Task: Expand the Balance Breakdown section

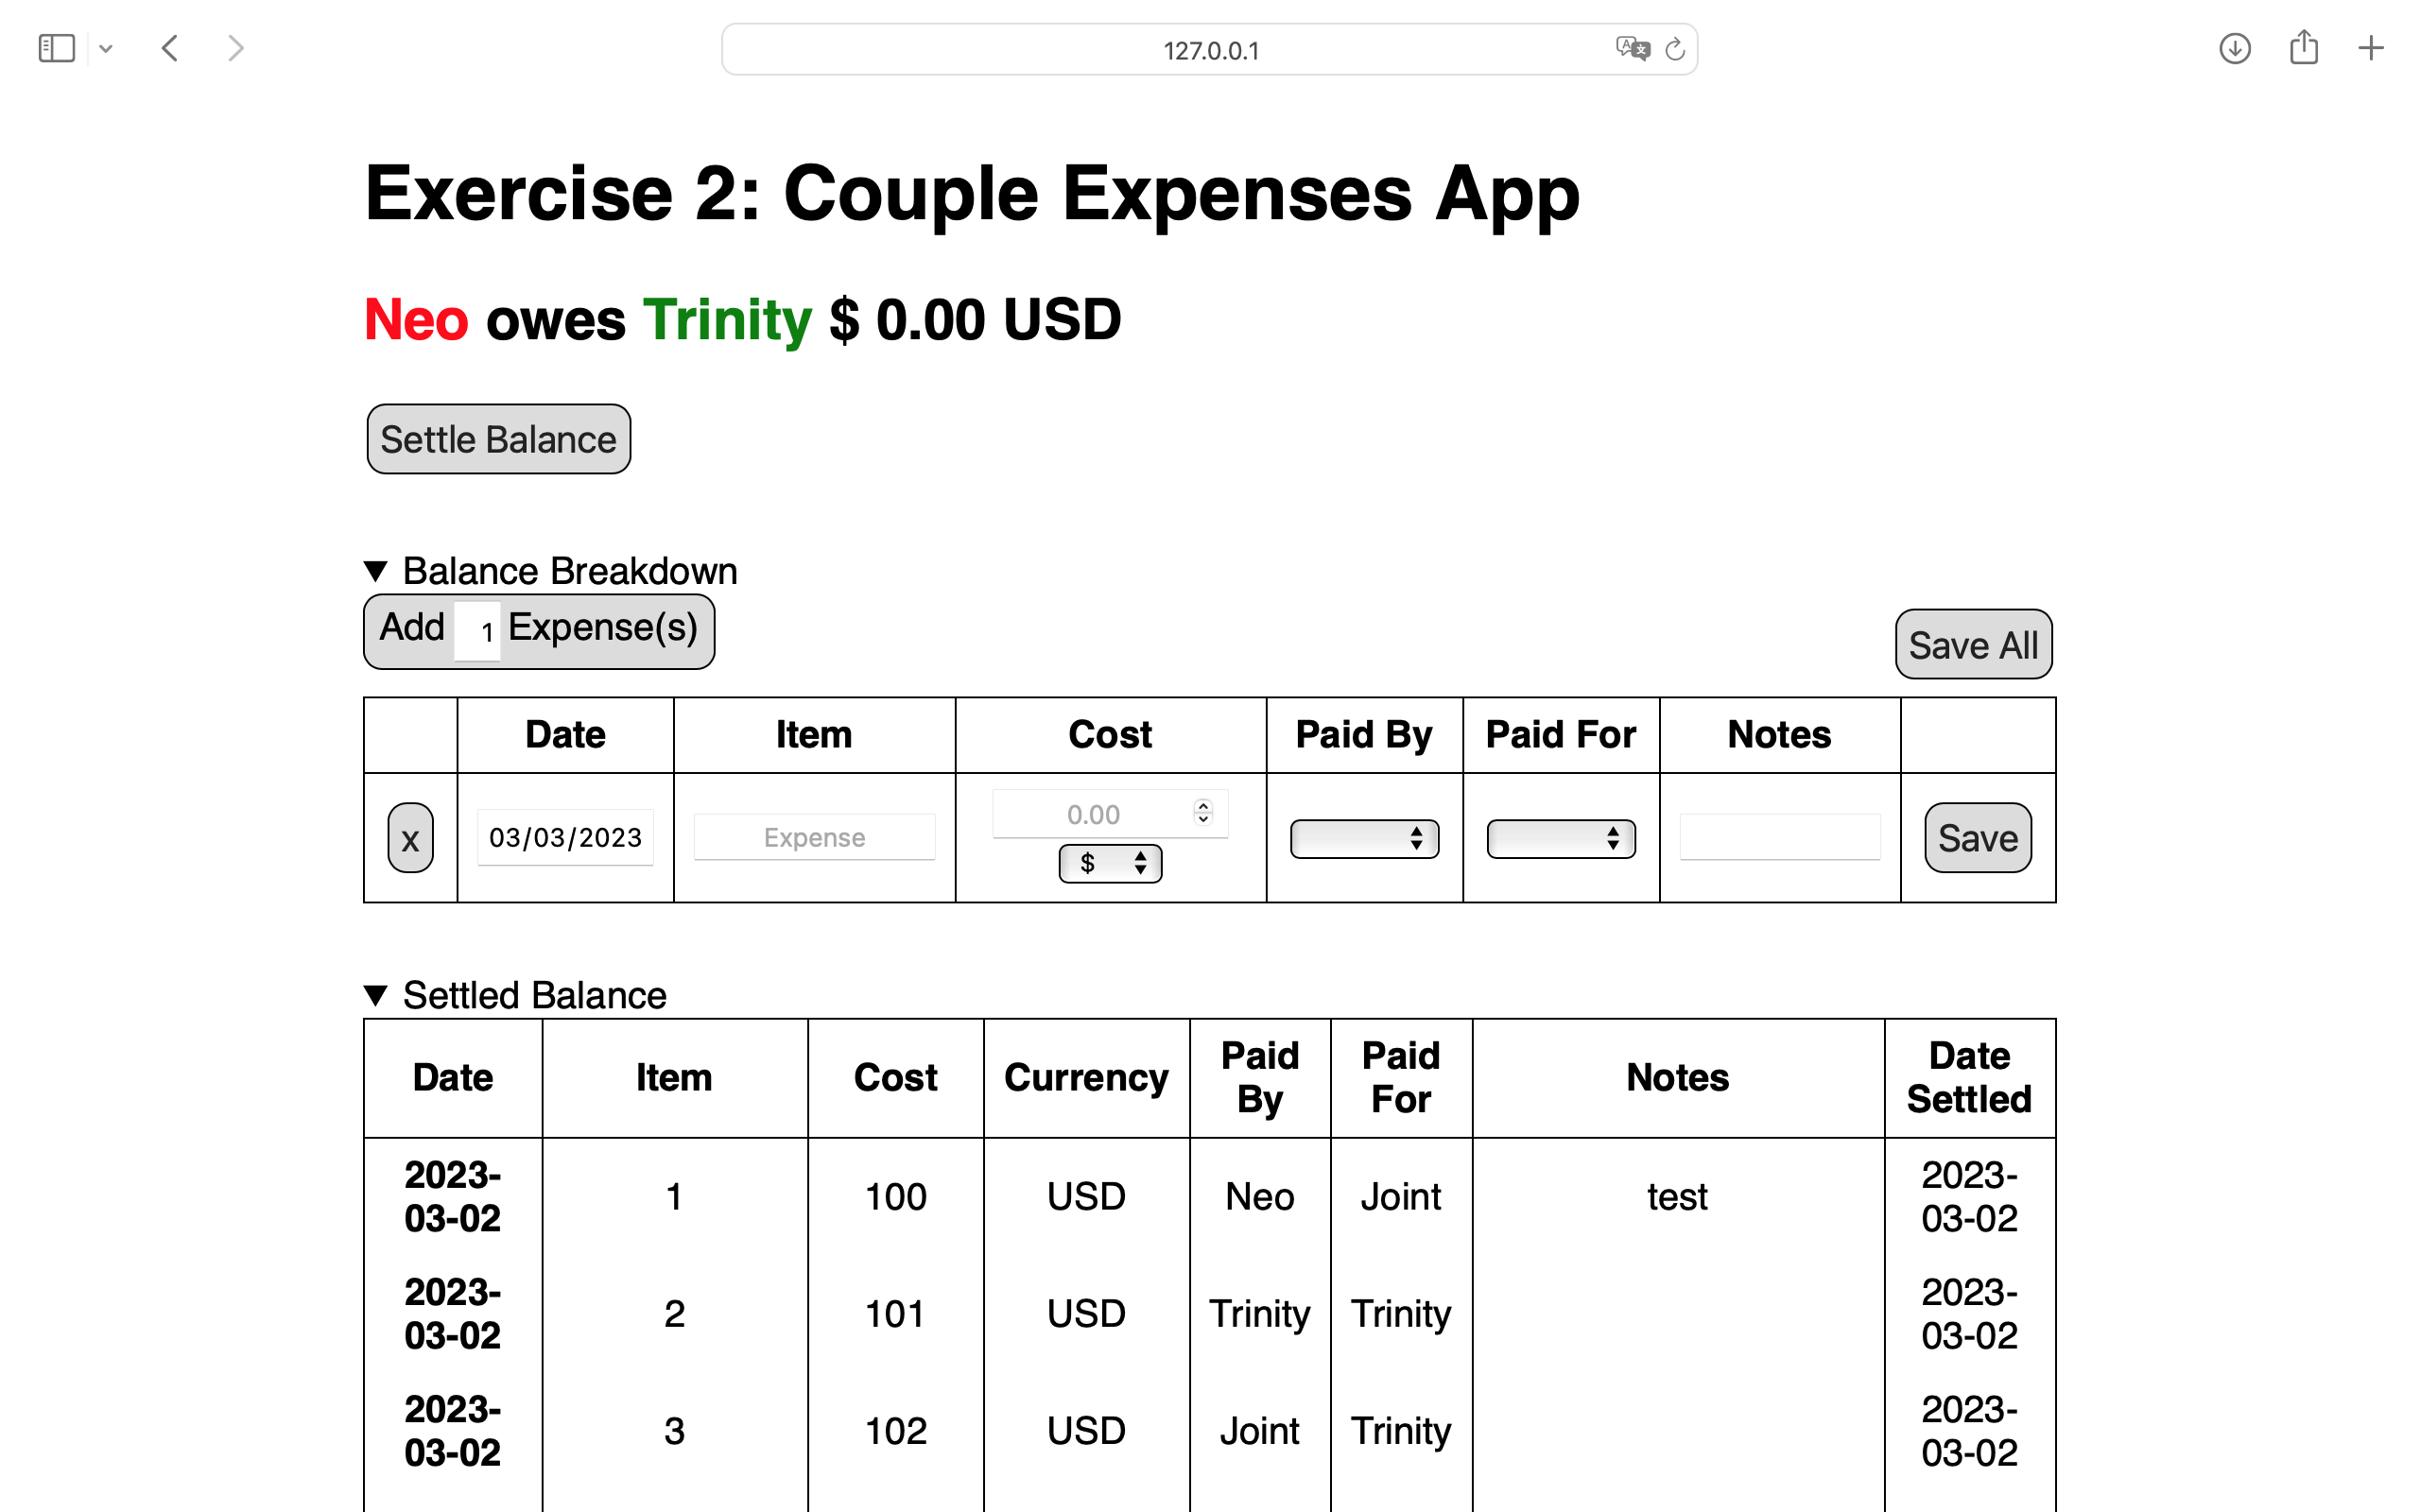Action: tap(378, 572)
